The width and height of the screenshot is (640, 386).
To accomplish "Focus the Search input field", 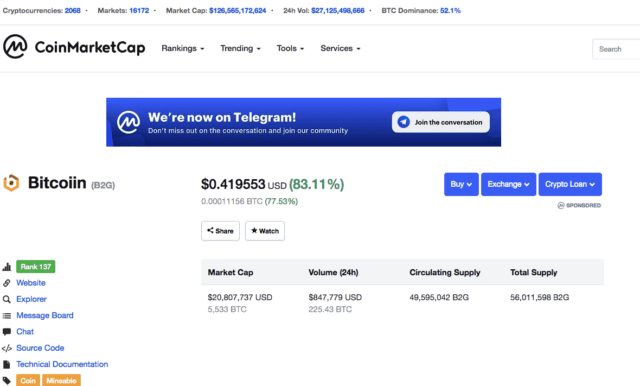I will point(616,49).
